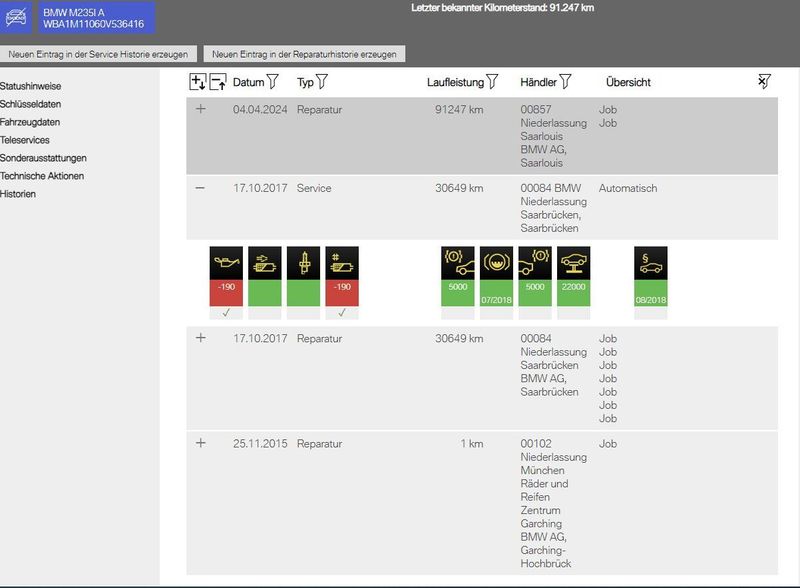Click 1 km mileage cell
The height and width of the screenshot is (588, 800).
coord(472,444)
